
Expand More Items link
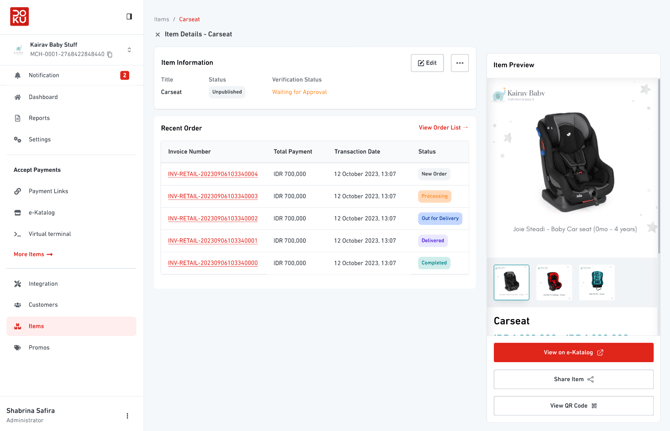(x=33, y=254)
